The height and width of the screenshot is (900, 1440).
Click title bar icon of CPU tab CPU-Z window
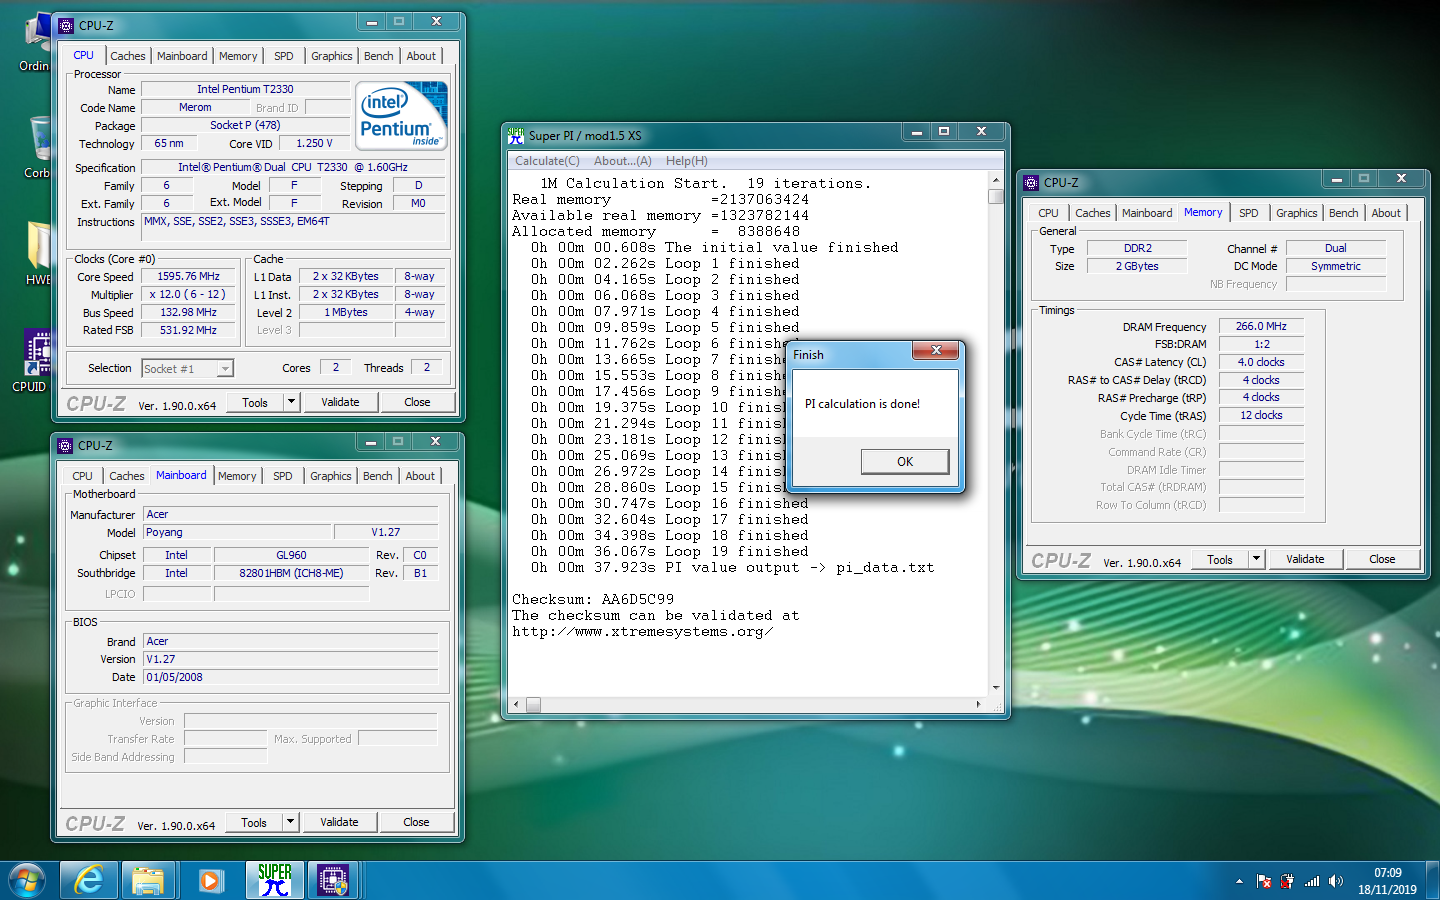coord(66,25)
